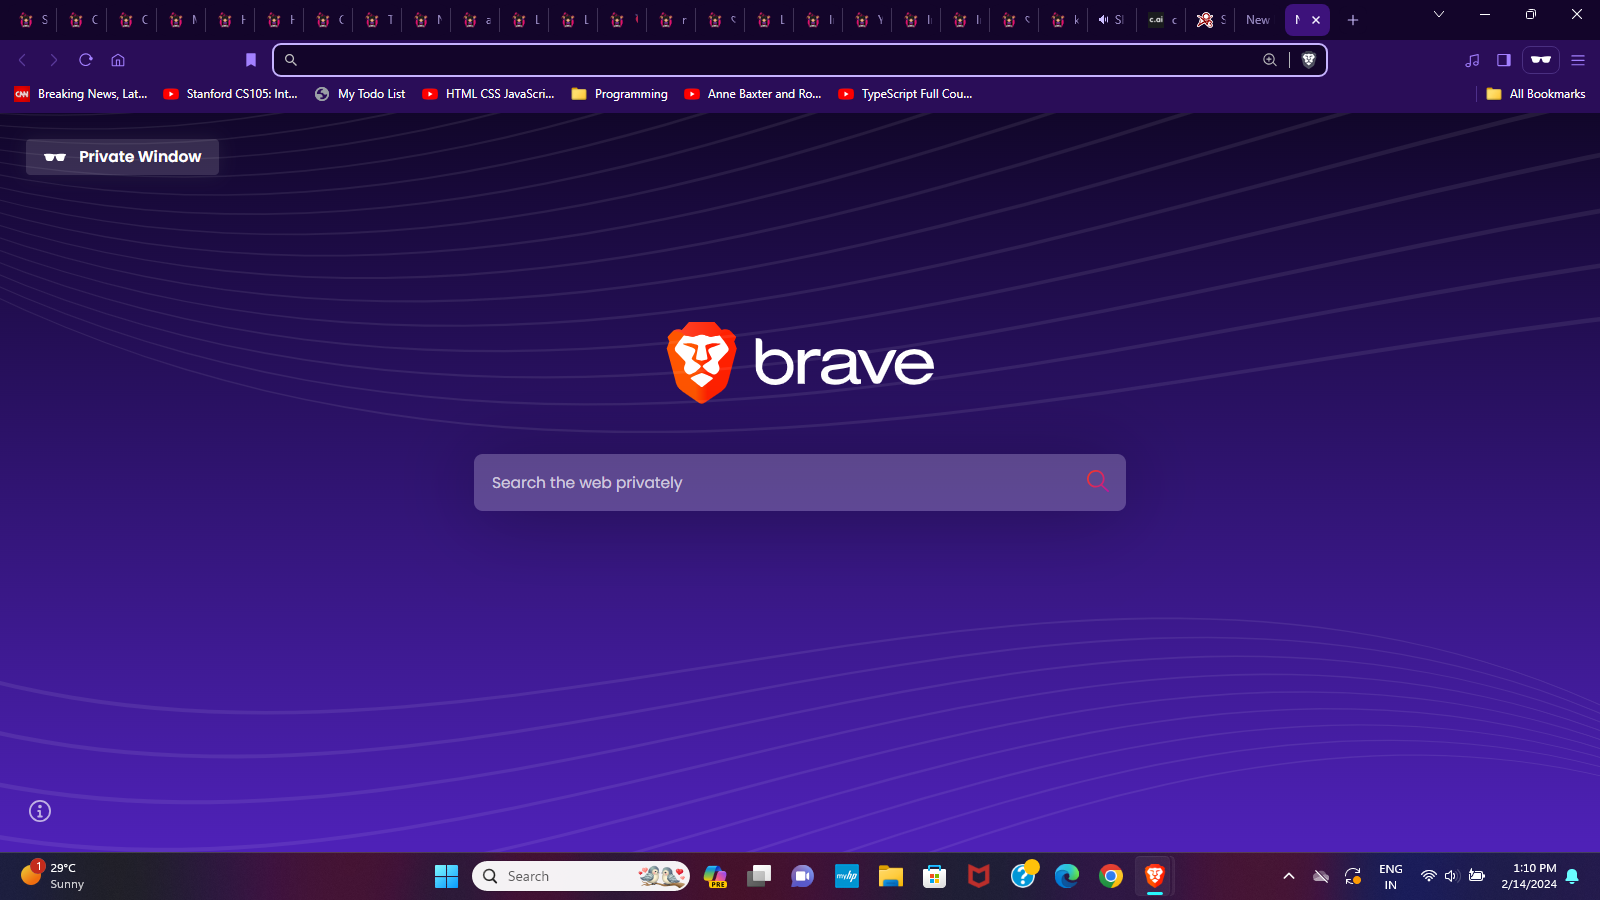Open the Copilot Preview taskbar icon
The image size is (1600, 900).
tap(715, 876)
